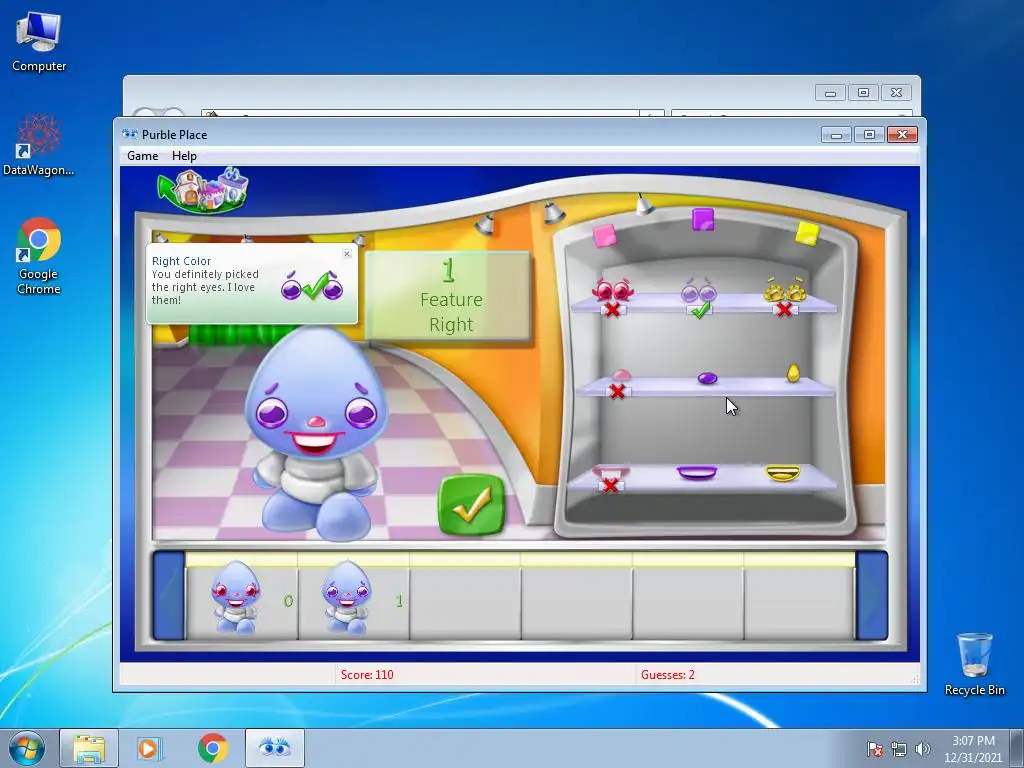Open File Explorer from the taskbar

tap(89, 748)
